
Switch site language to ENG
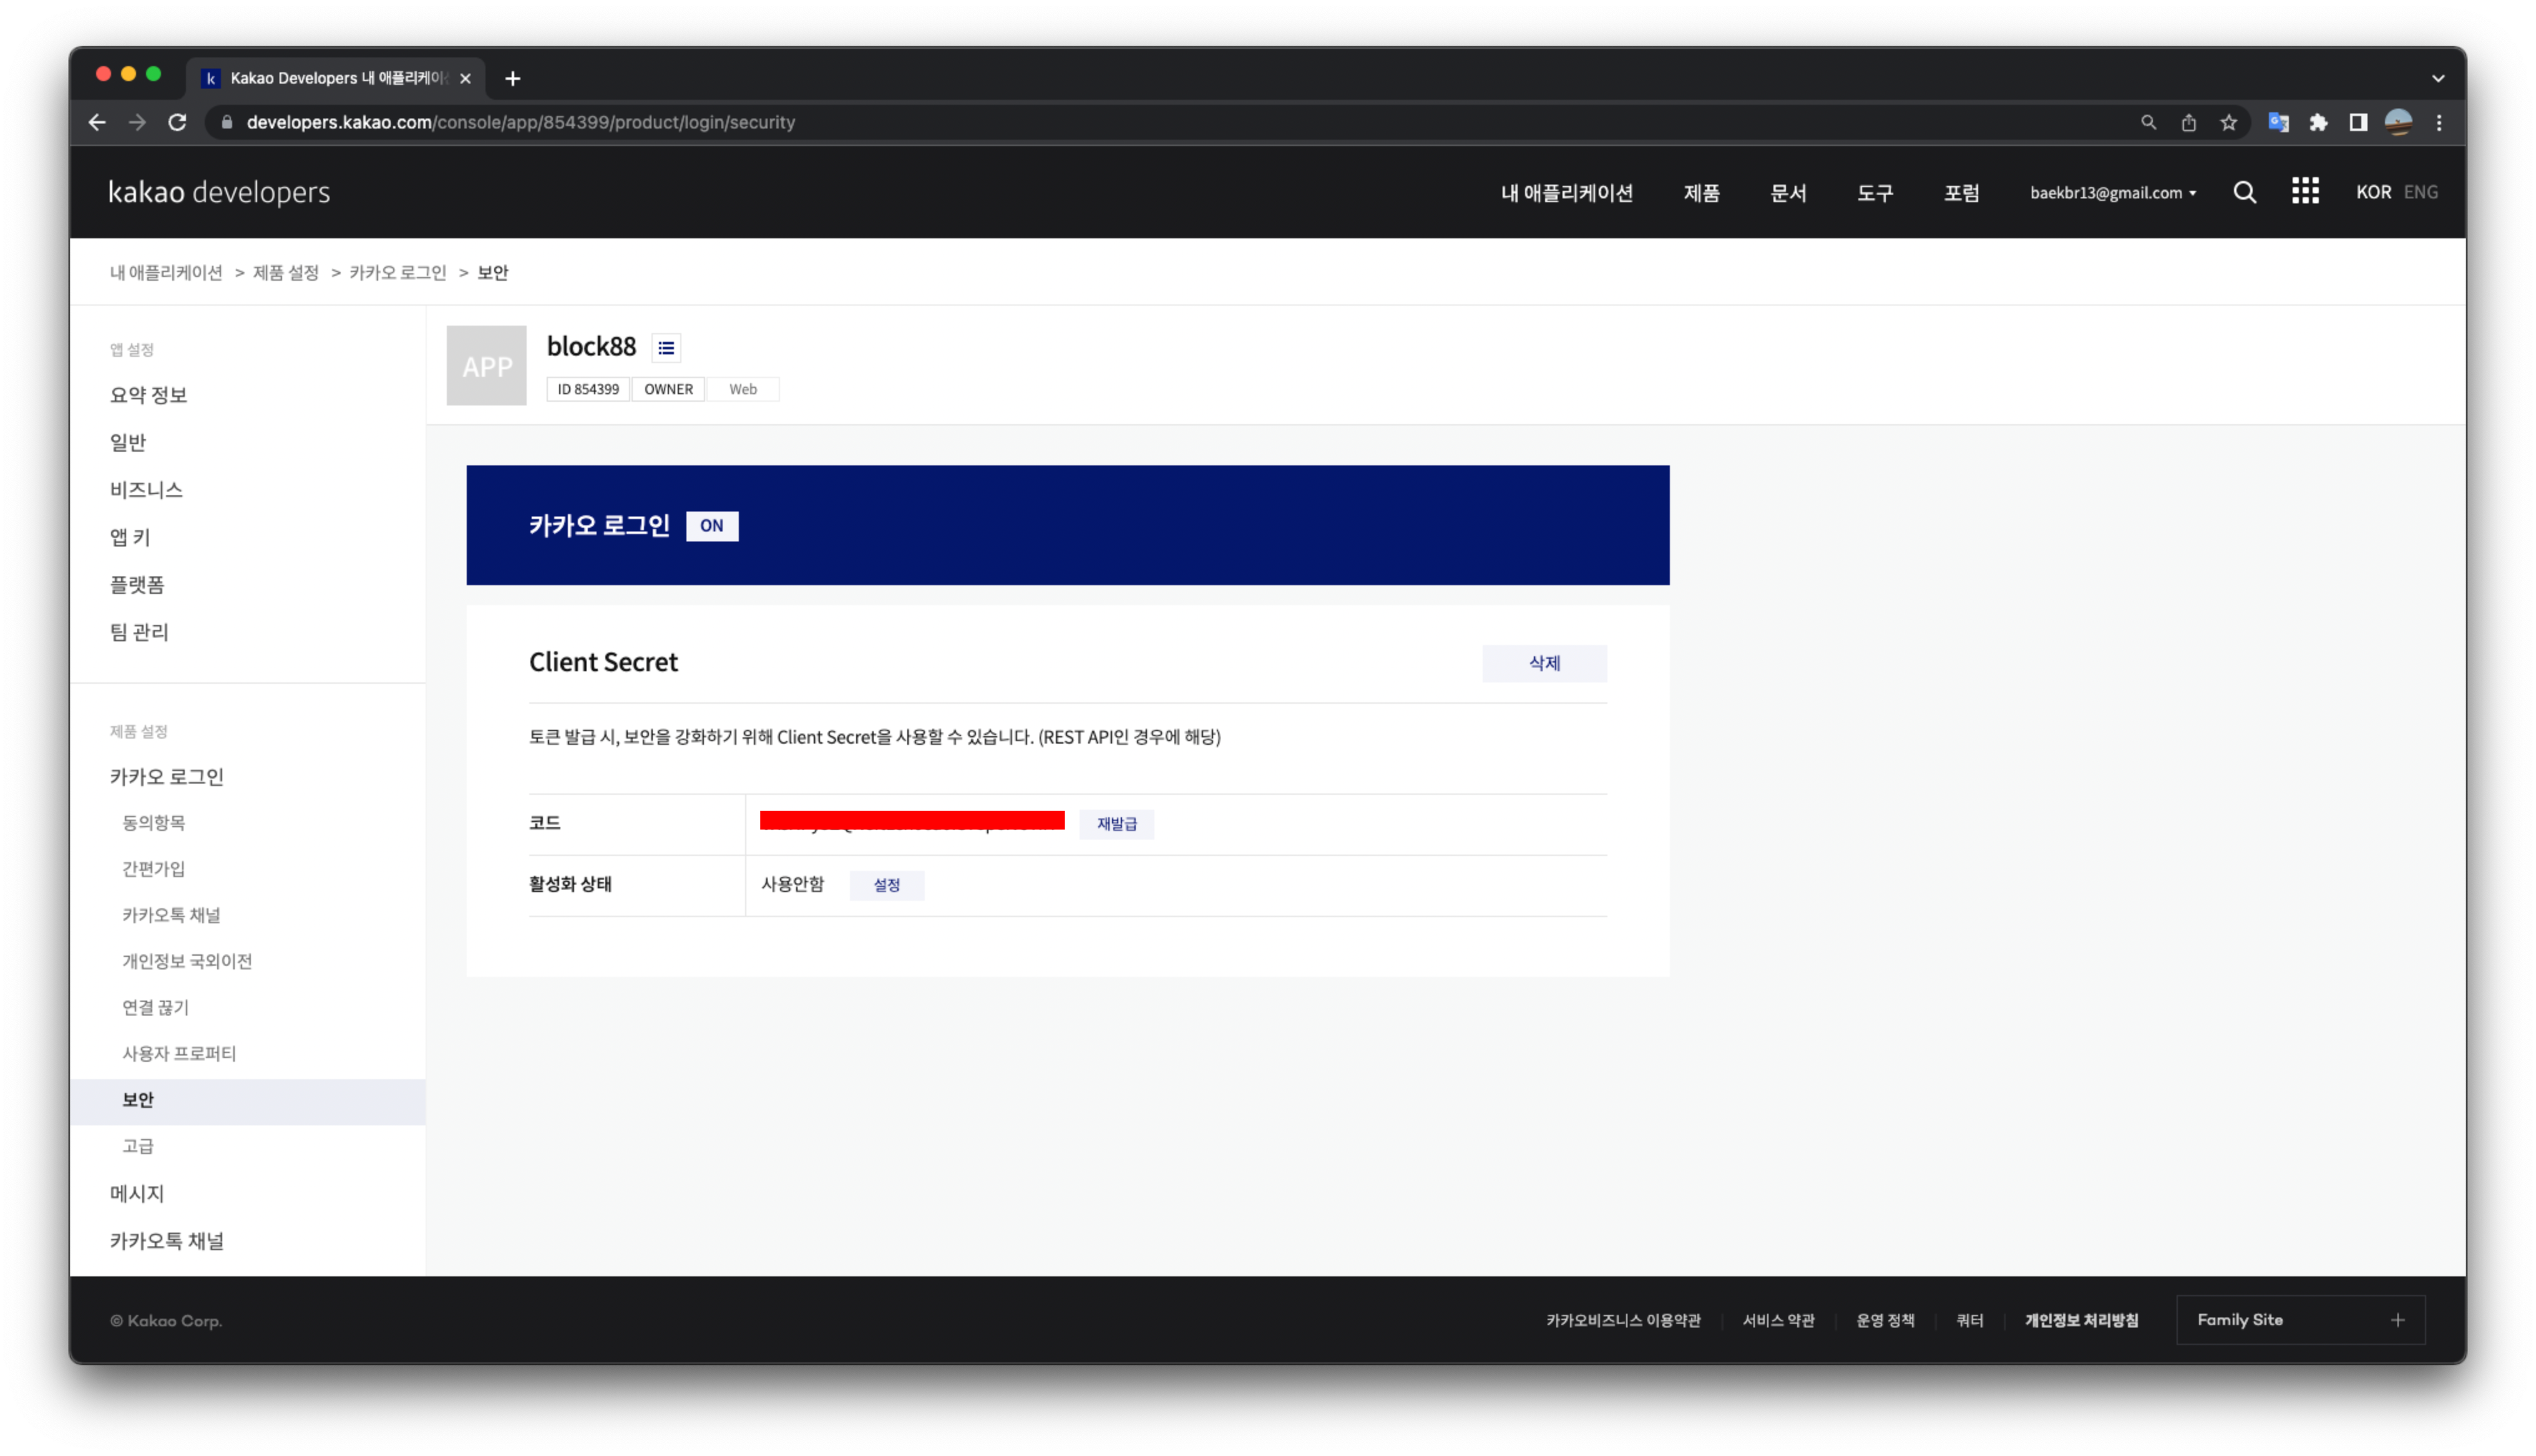(x=2420, y=192)
